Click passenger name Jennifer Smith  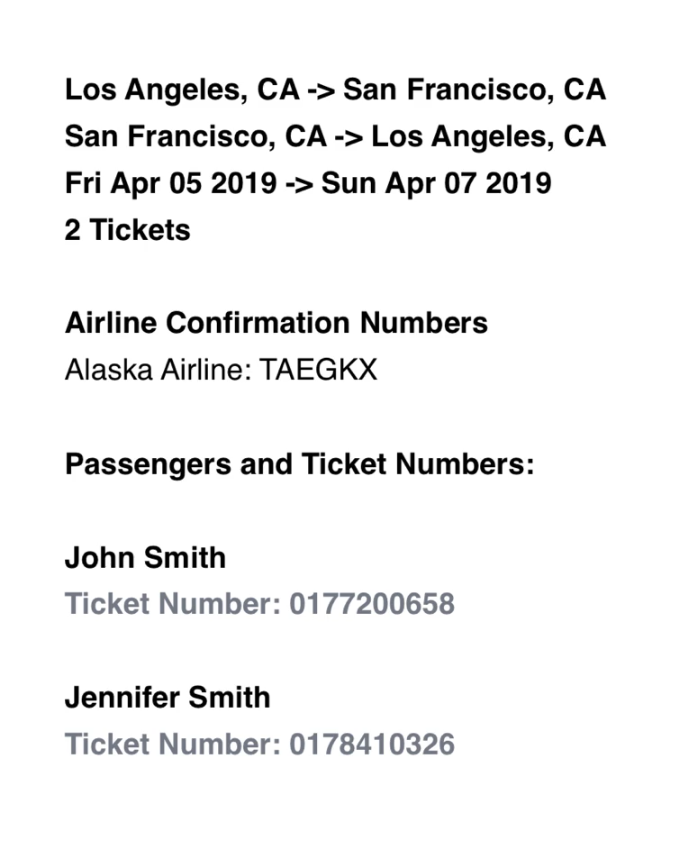167,698
